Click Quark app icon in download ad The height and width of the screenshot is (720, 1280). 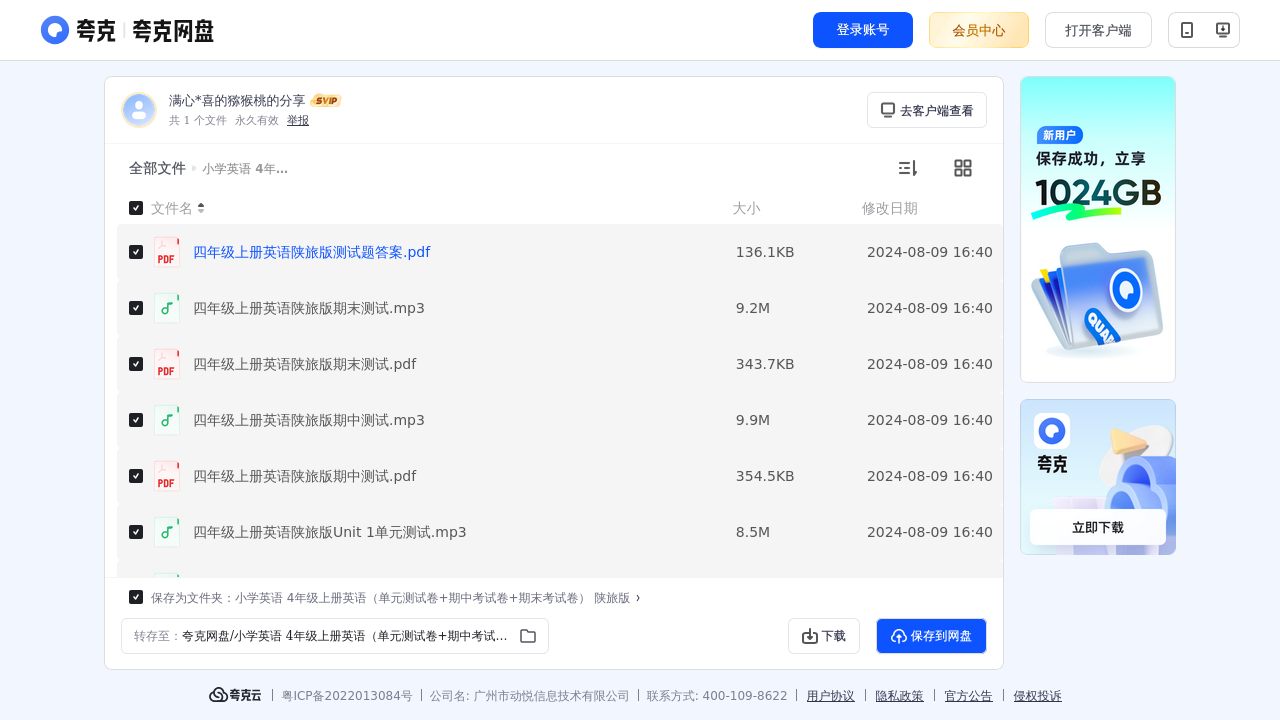coord(1052,431)
